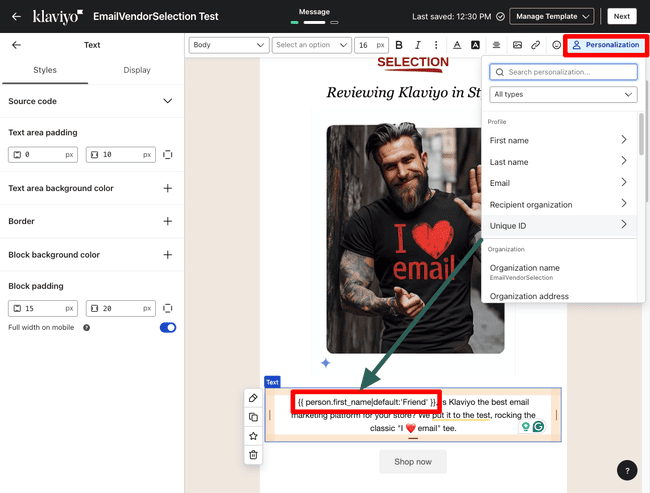Click the block padding horizontal field
This screenshot has height=493, width=650.
[x=121, y=308]
